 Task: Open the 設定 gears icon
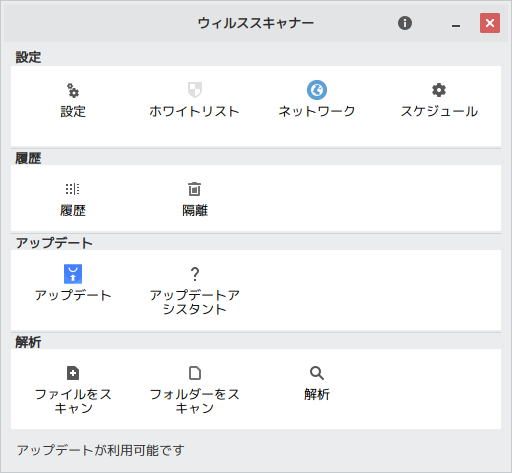[73, 90]
